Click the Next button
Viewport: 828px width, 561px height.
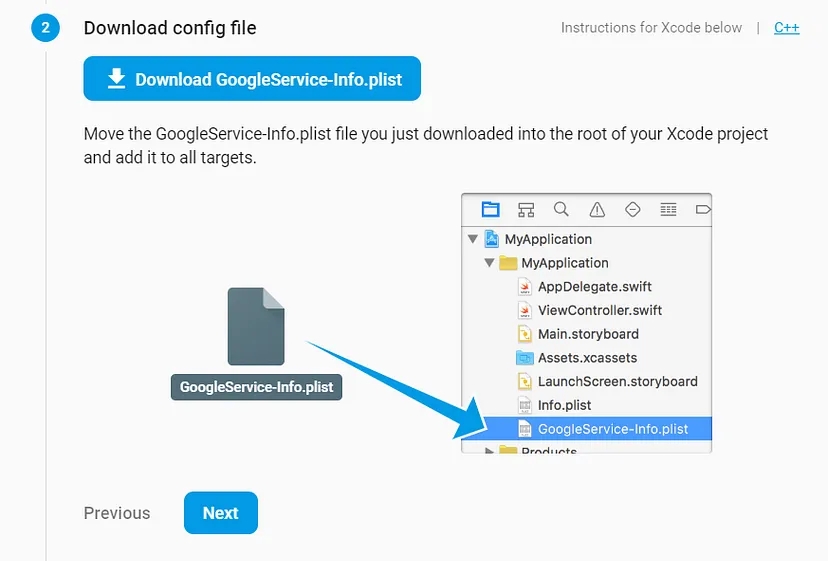coord(220,513)
